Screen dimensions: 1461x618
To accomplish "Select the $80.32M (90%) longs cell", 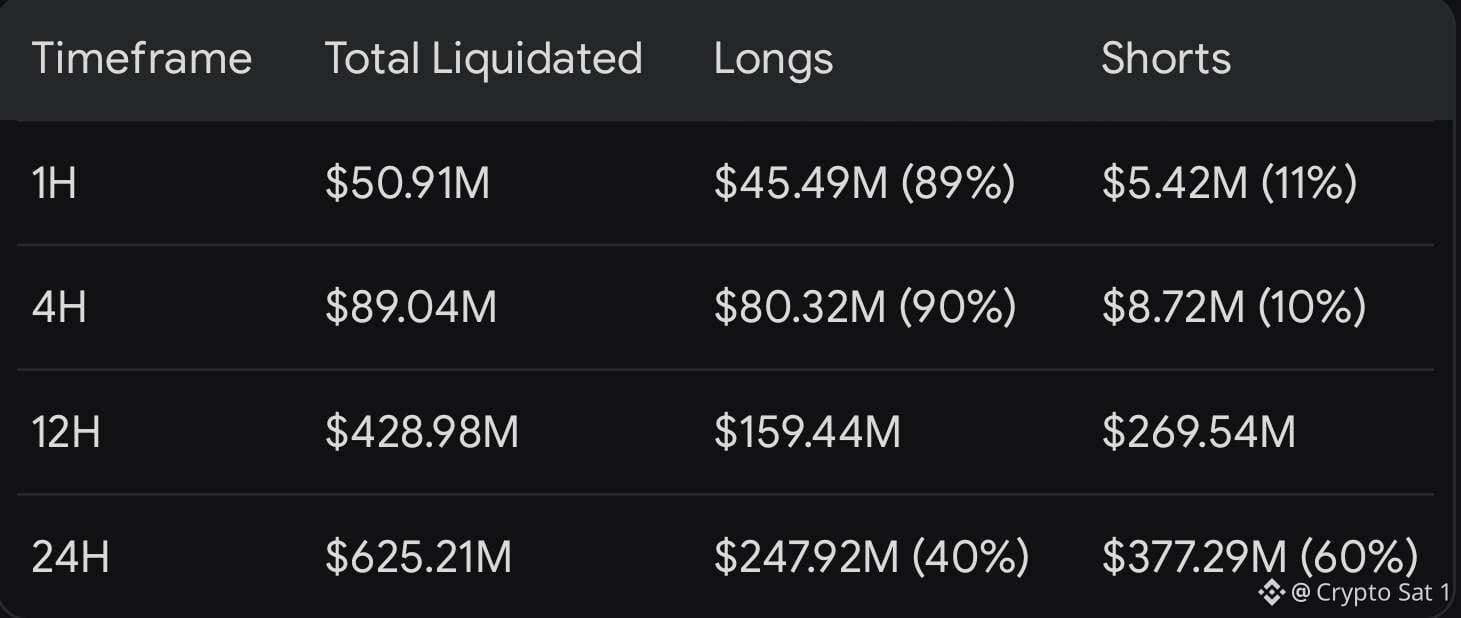I will (865, 308).
